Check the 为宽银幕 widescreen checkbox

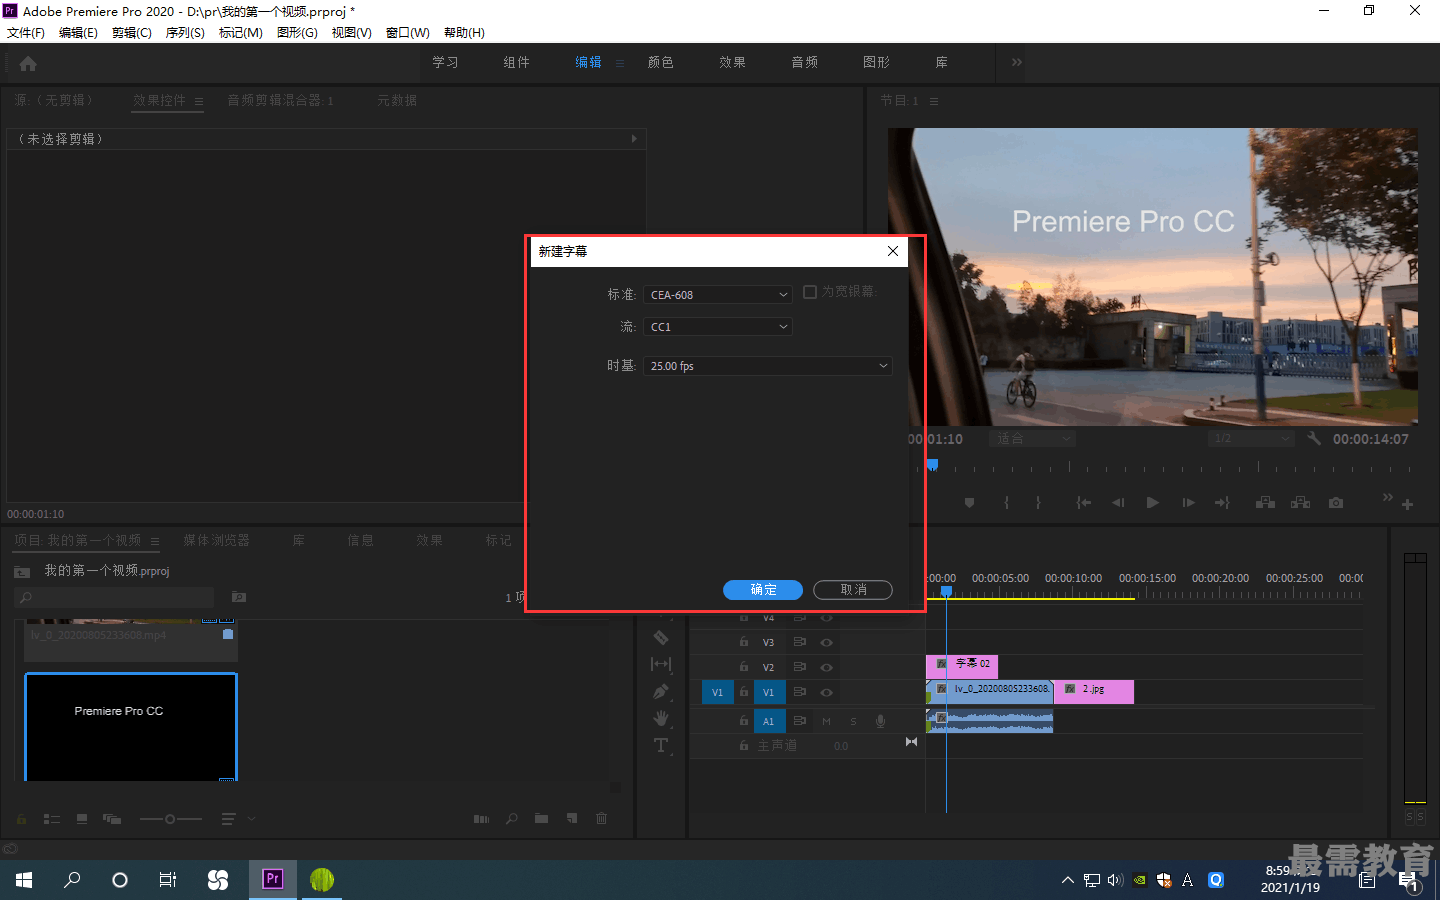click(x=810, y=292)
